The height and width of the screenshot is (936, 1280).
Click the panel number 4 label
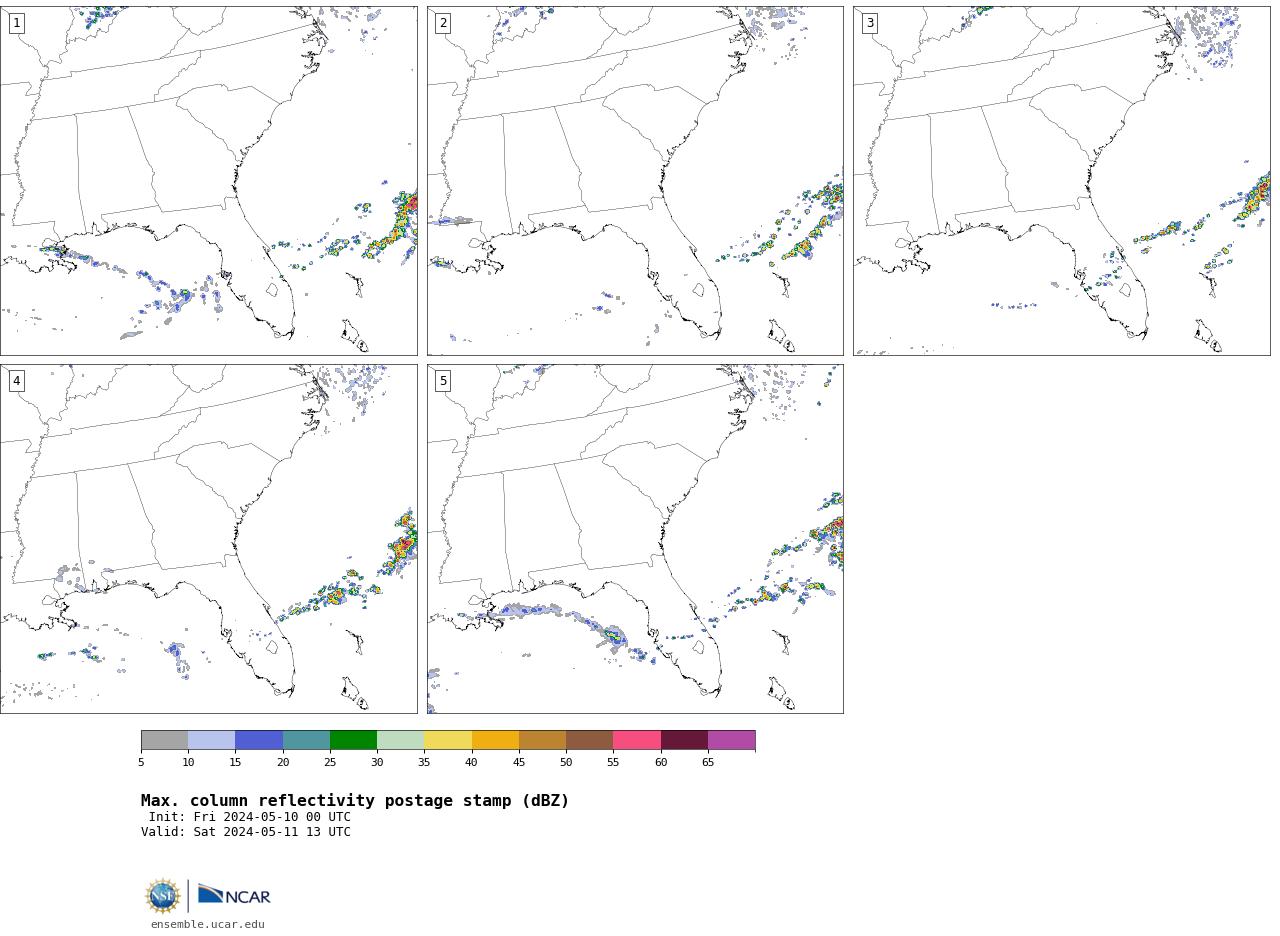[16, 381]
